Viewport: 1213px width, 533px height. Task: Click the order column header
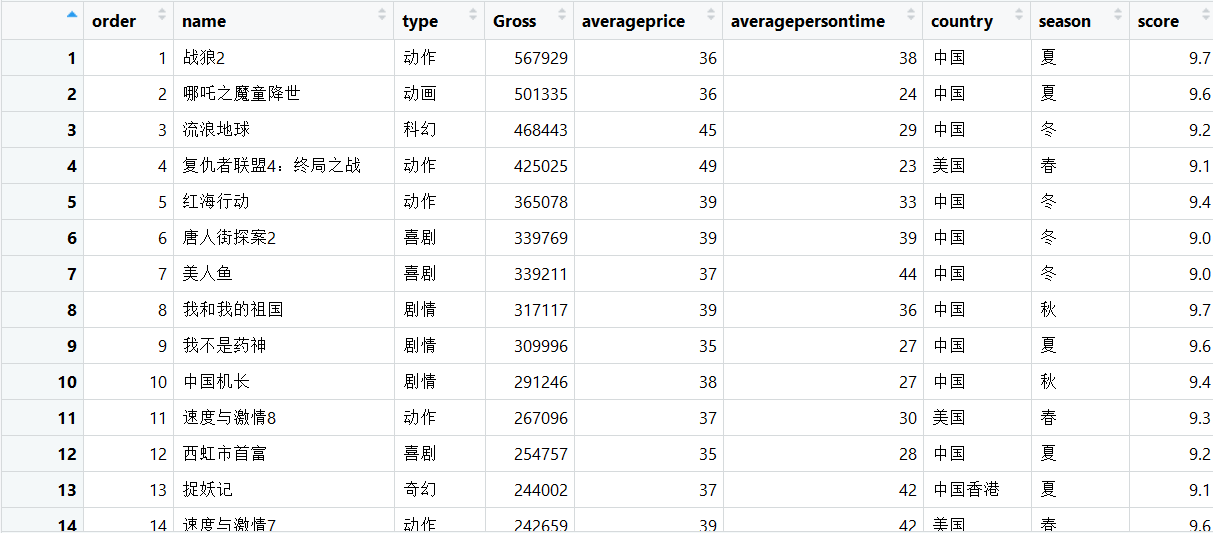coord(129,21)
